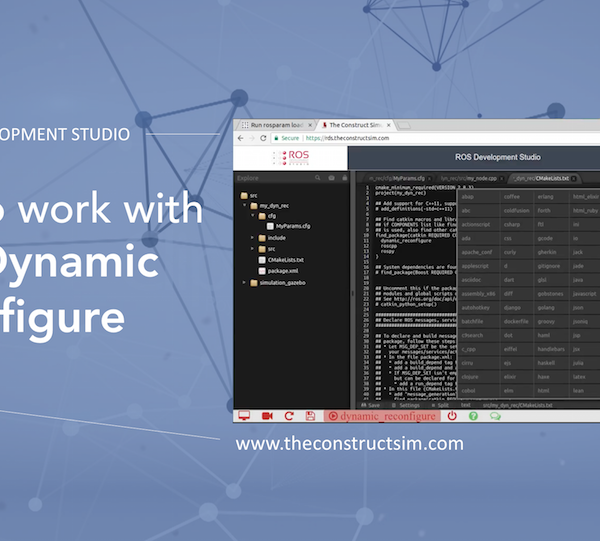600x541 pixels.
Task: Open Settings in the editor status bar
Action: pyautogui.click(x=406, y=405)
